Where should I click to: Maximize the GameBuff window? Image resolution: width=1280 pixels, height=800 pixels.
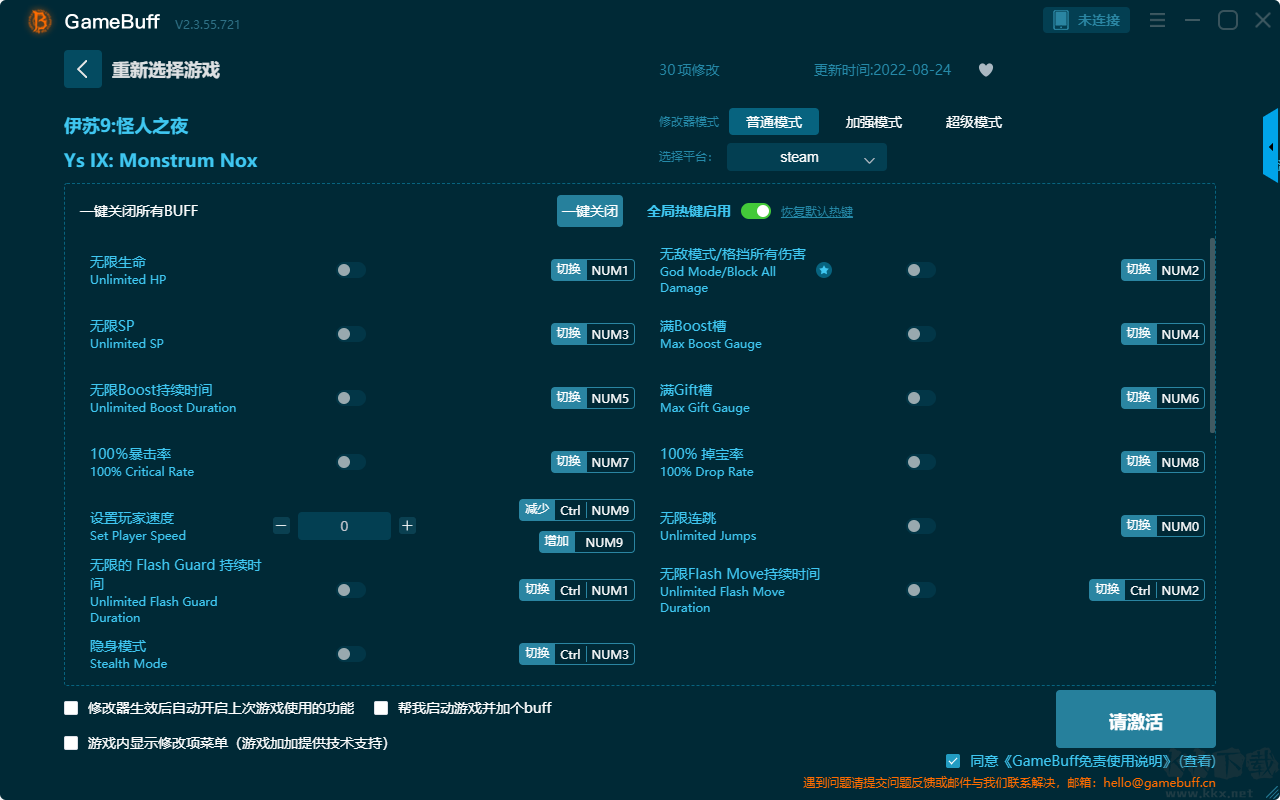coord(1227,20)
